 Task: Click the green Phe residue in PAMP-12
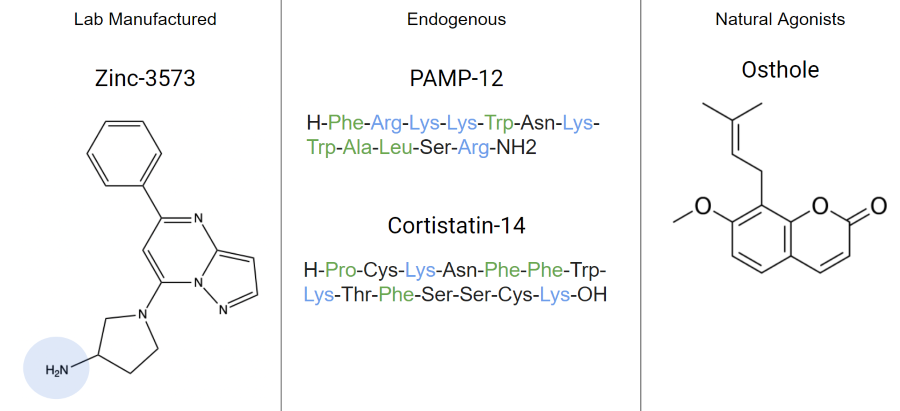click(343, 124)
